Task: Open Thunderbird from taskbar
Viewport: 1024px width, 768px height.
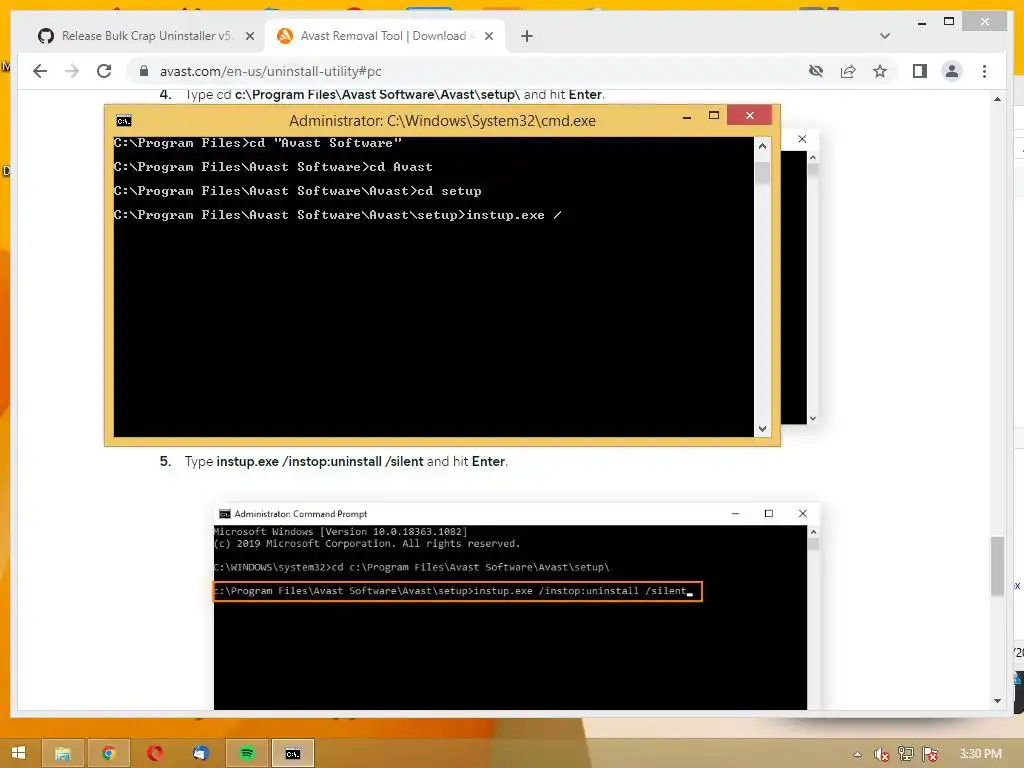Action: (200, 754)
